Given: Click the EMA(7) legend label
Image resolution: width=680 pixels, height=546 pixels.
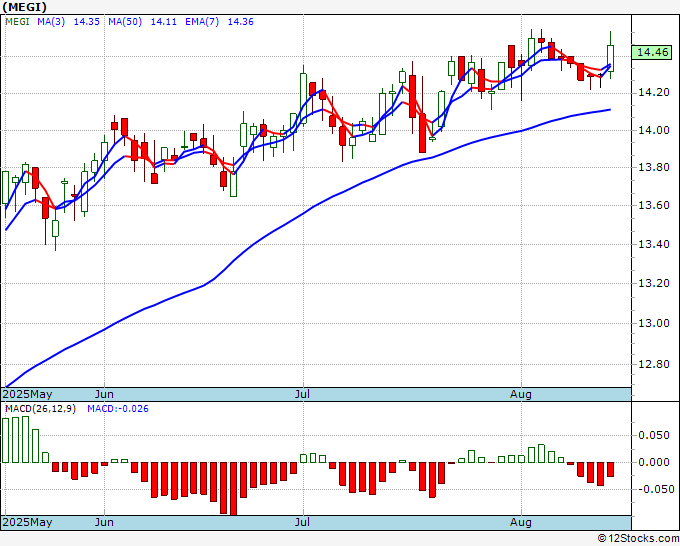Looking at the screenshot, I should (x=202, y=22).
